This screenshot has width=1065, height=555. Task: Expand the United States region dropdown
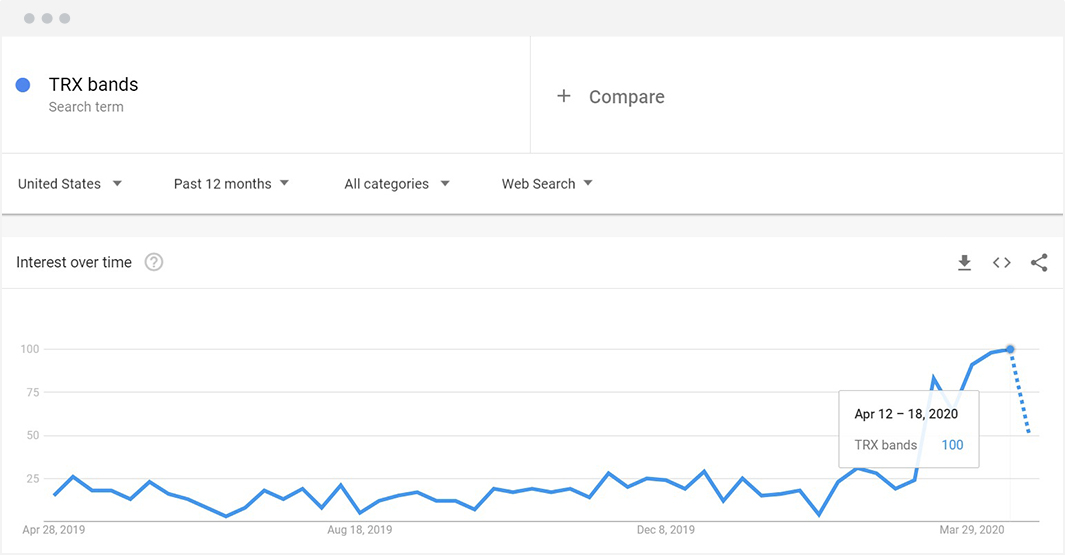coord(70,183)
